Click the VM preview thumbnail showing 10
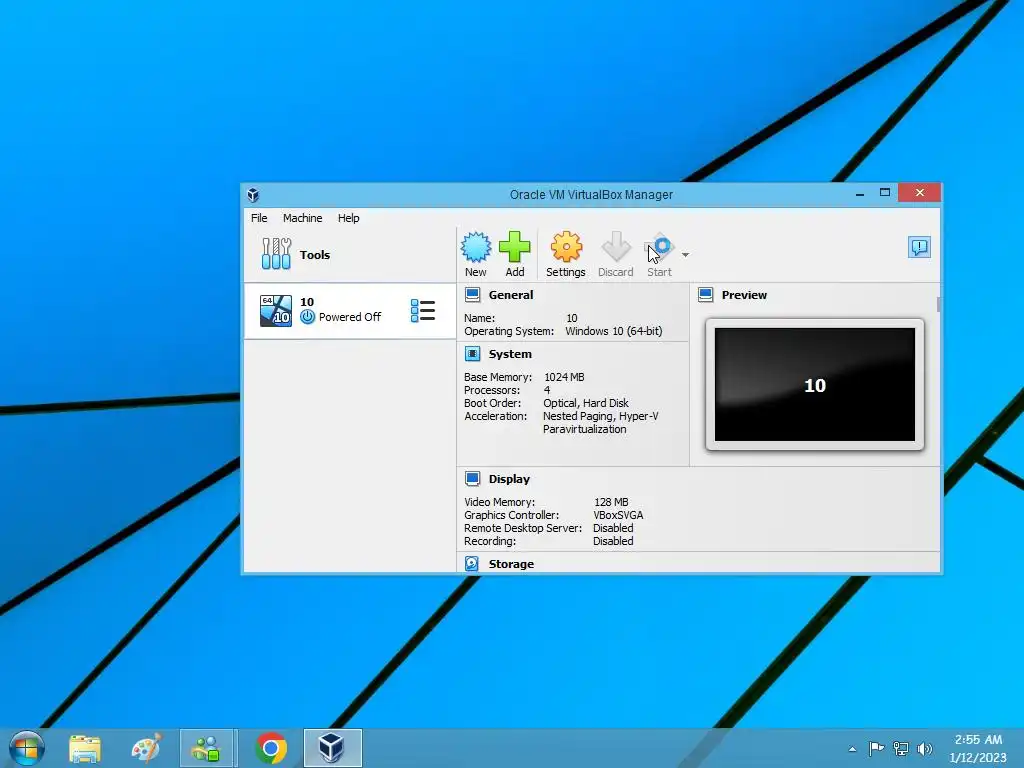The image size is (1024, 768). point(814,385)
